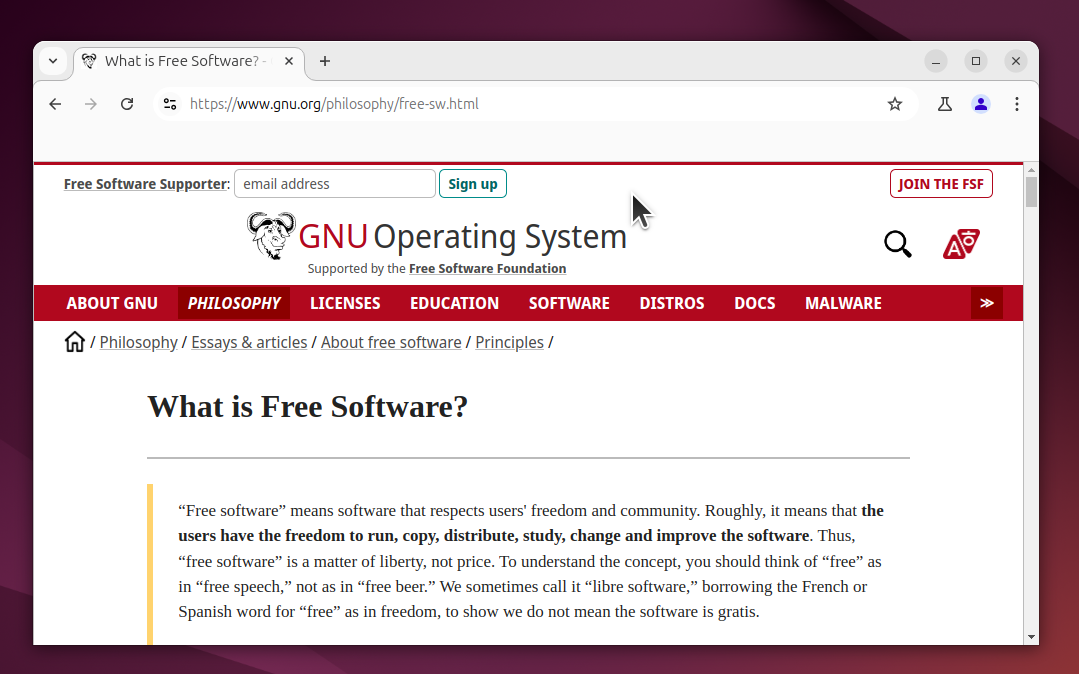Open the SOFTWARE menu item
The image size is (1079, 674).
[x=569, y=303]
